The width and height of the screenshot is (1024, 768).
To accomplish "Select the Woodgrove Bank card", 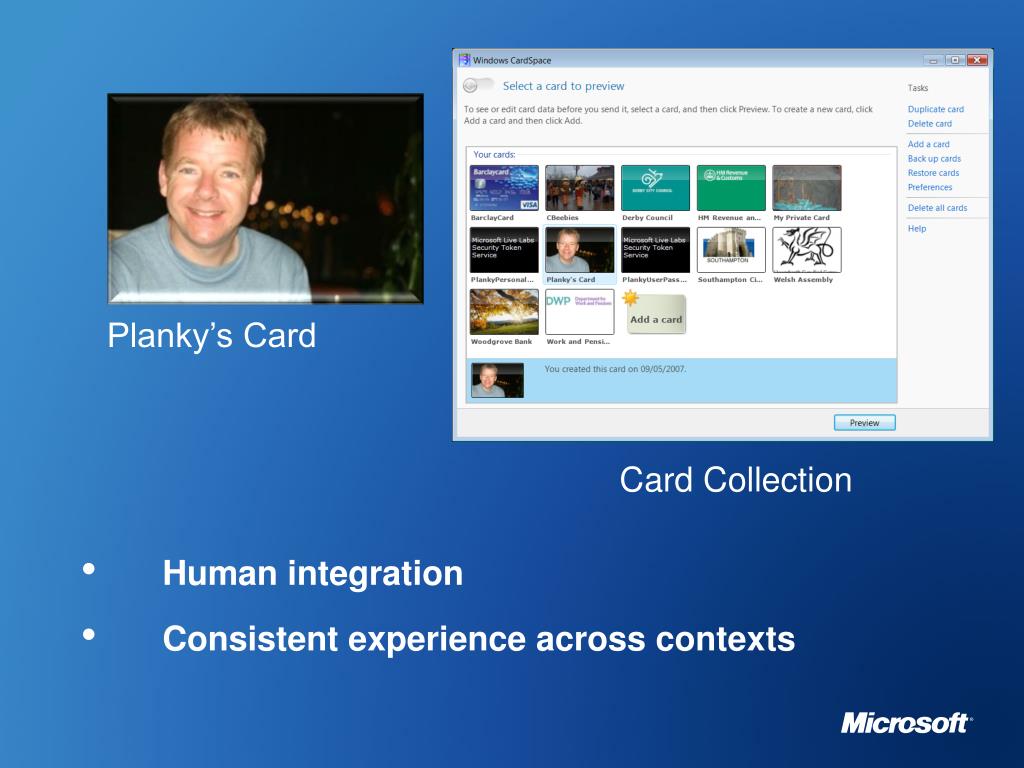I will click(504, 312).
